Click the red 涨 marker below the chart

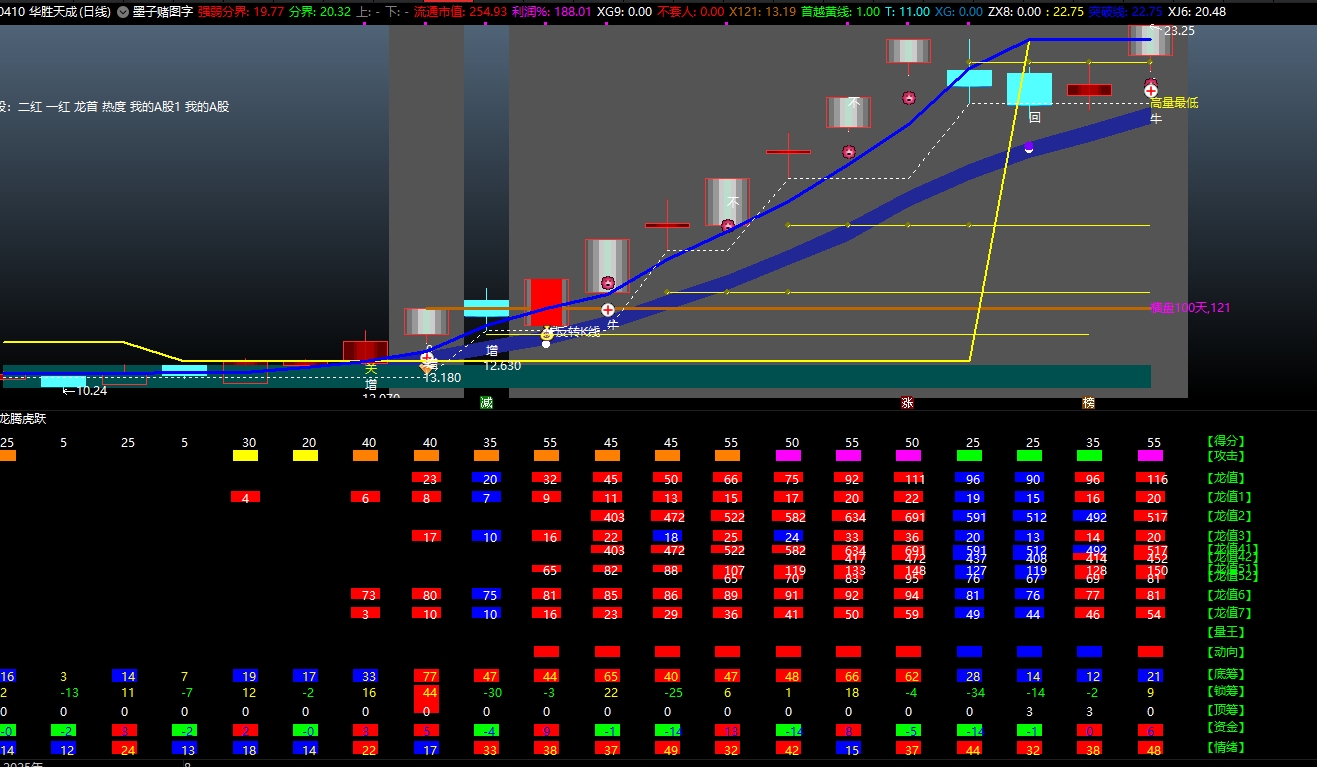click(x=908, y=403)
